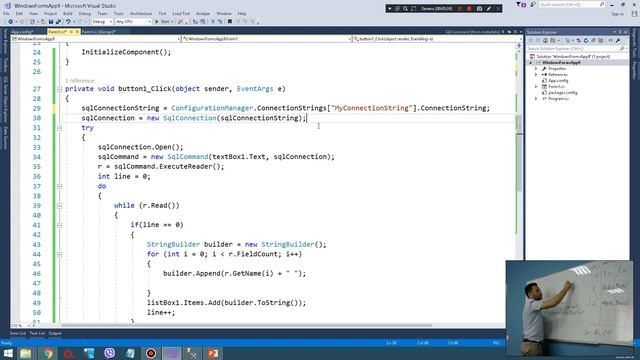Image resolution: width=640 pixels, height=360 pixels.
Task: Click camera screenshot icon in recording bar
Action: pyautogui.click(x=479, y=9)
